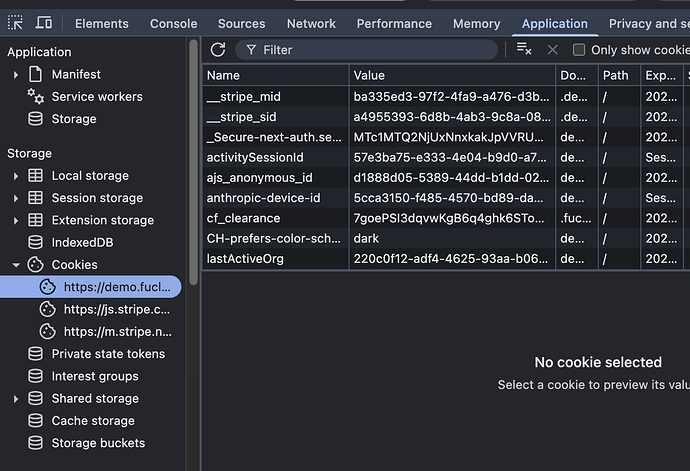Go to the Performance tab
Image resolution: width=690 pixels, height=471 pixels.
394,23
